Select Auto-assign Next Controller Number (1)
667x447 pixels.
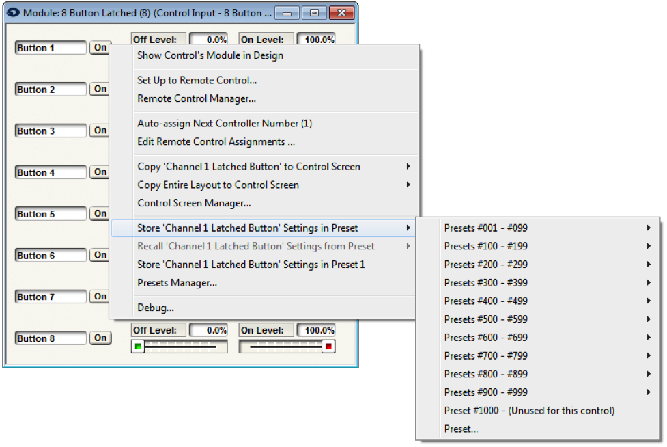pyautogui.click(x=264, y=123)
